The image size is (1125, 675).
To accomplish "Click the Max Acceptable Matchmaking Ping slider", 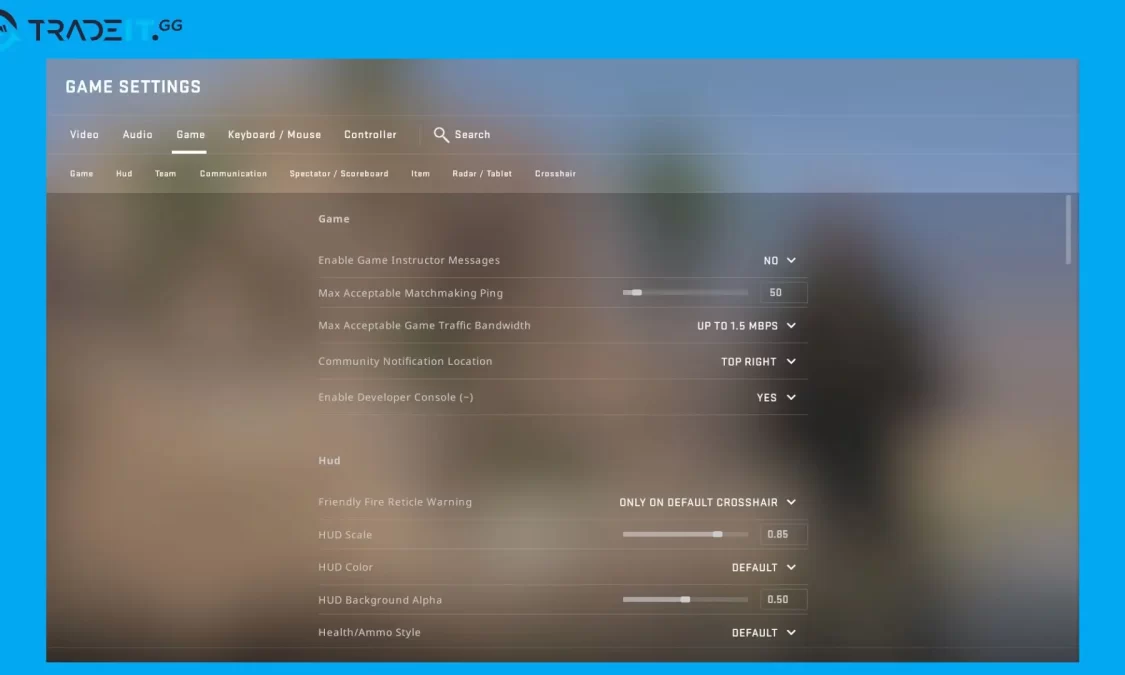I will 685,293.
